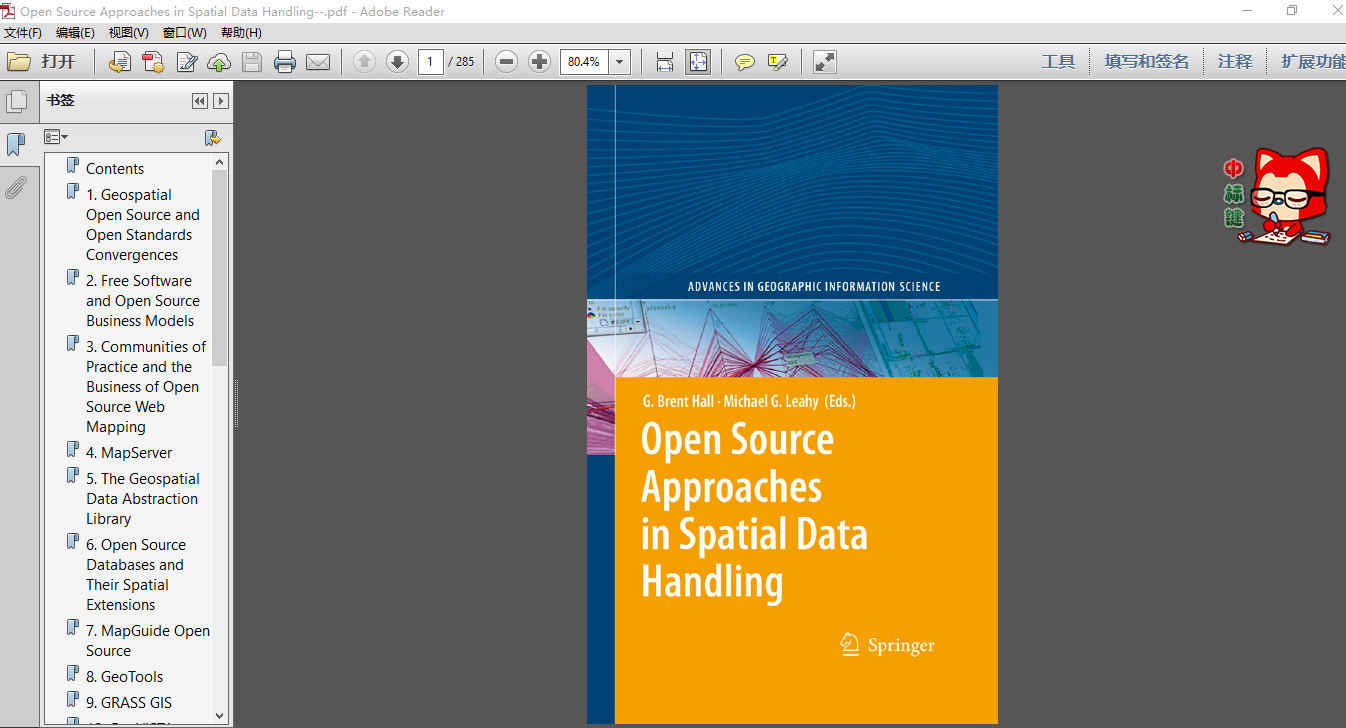Switch to Read mode view
The height and width of the screenshot is (728, 1346).
(x=825, y=62)
